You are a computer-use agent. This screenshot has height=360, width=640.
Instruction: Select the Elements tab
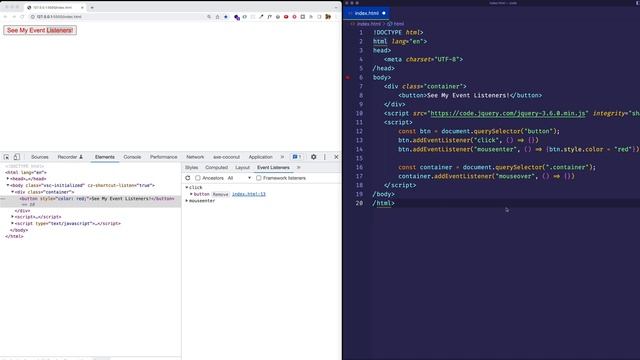[105, 157]
